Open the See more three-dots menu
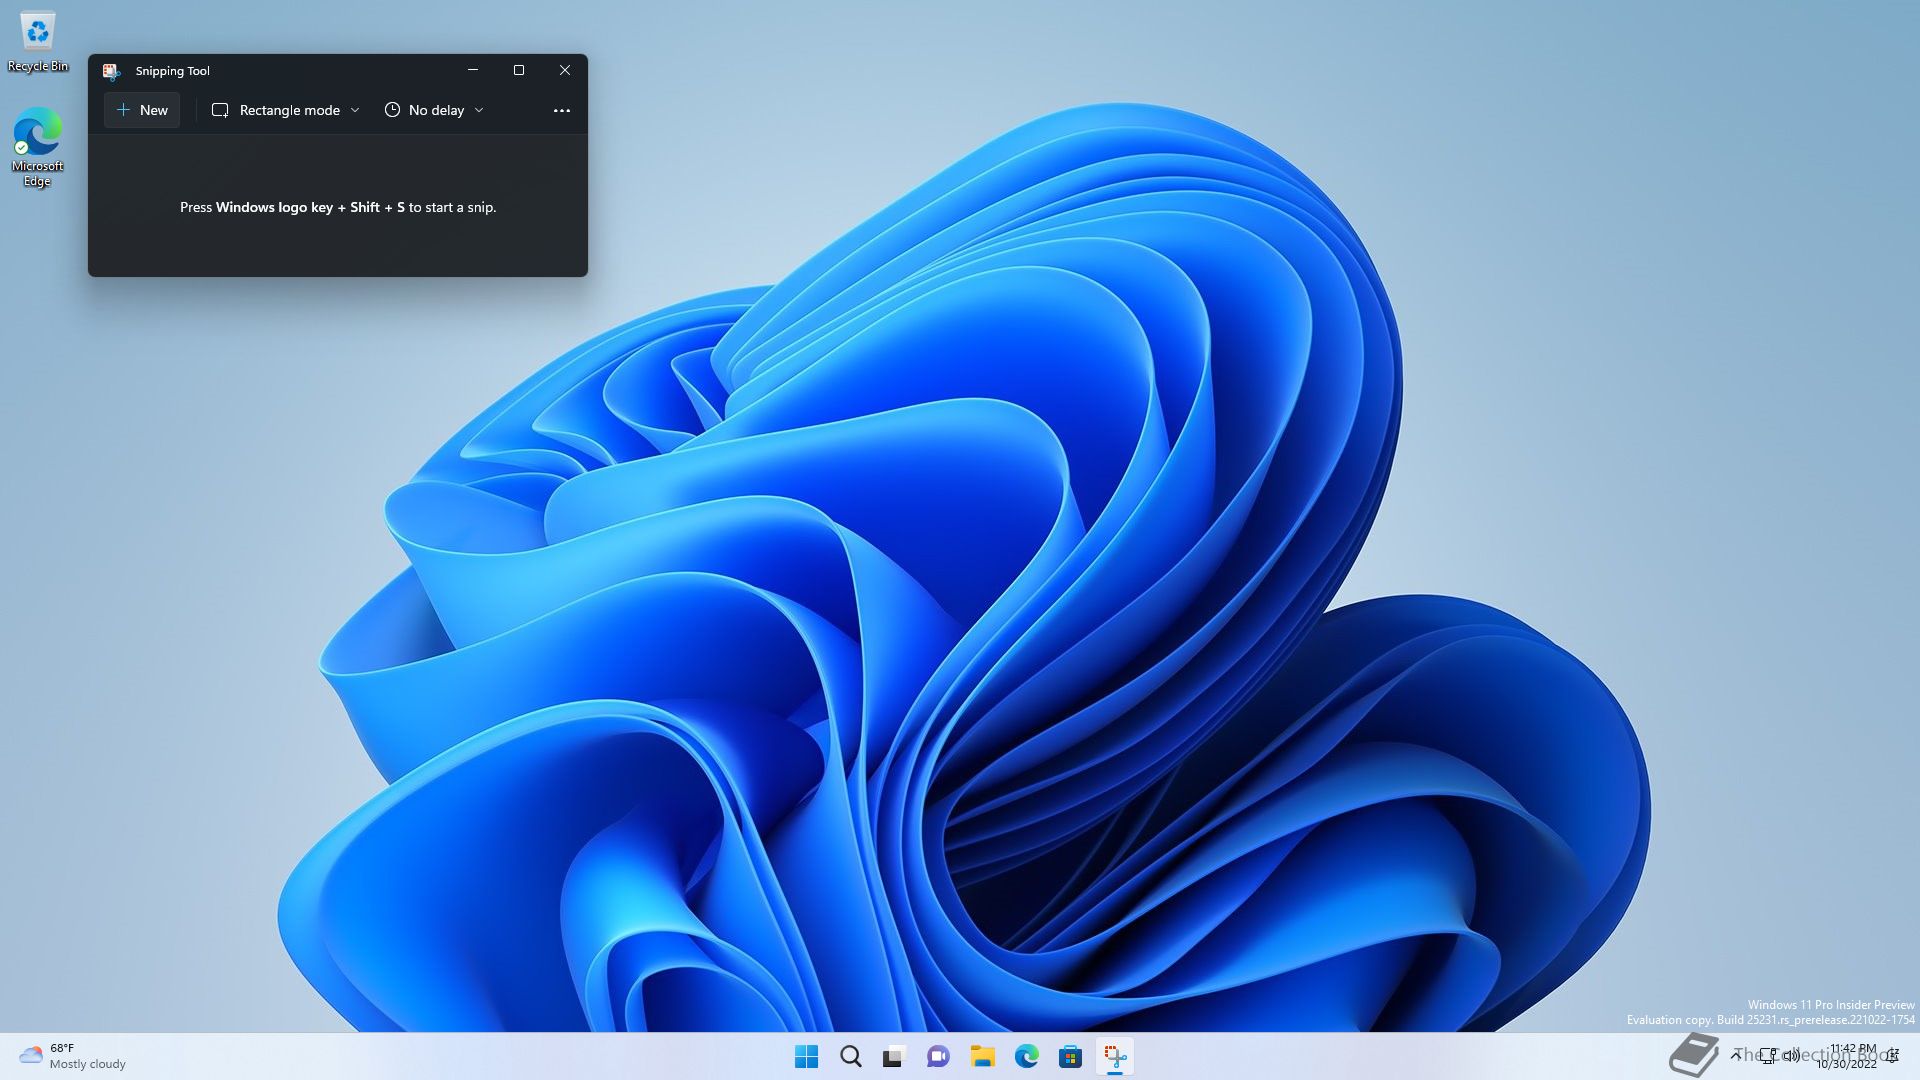Image resolution: width=1920 pixels, height=1080 pixels. tap(562, 110)
